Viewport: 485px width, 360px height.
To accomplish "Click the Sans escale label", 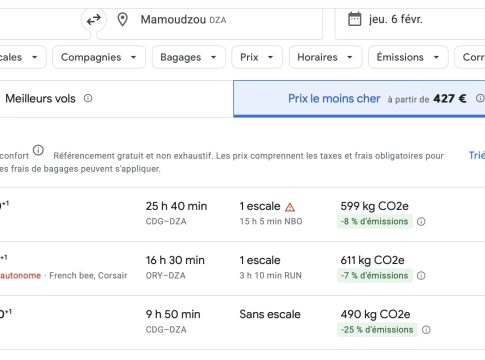I will 270,314.
